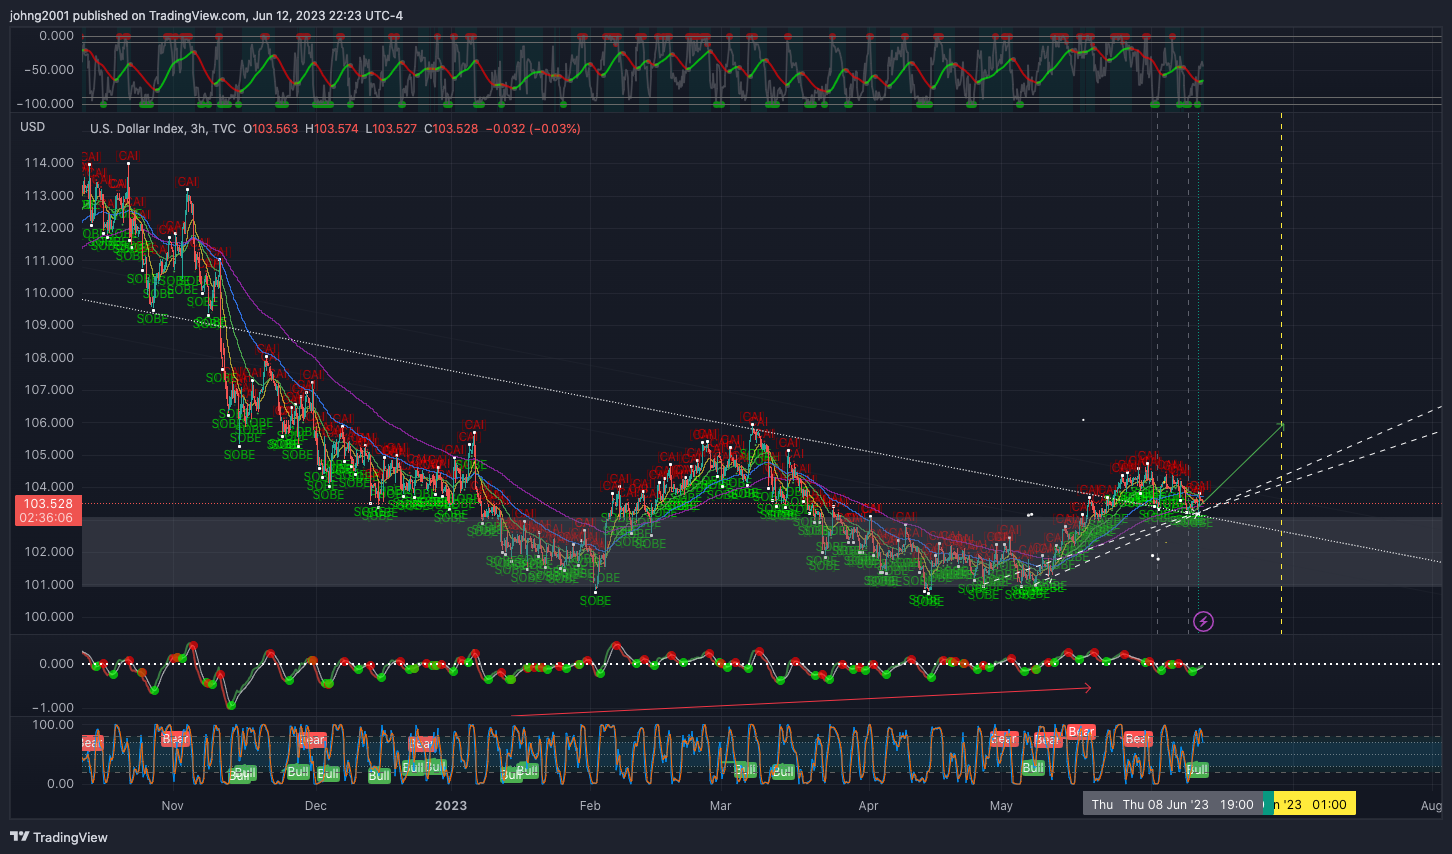Click the 108.000 price axis label
1452x854 pixels.
point(49,358)
